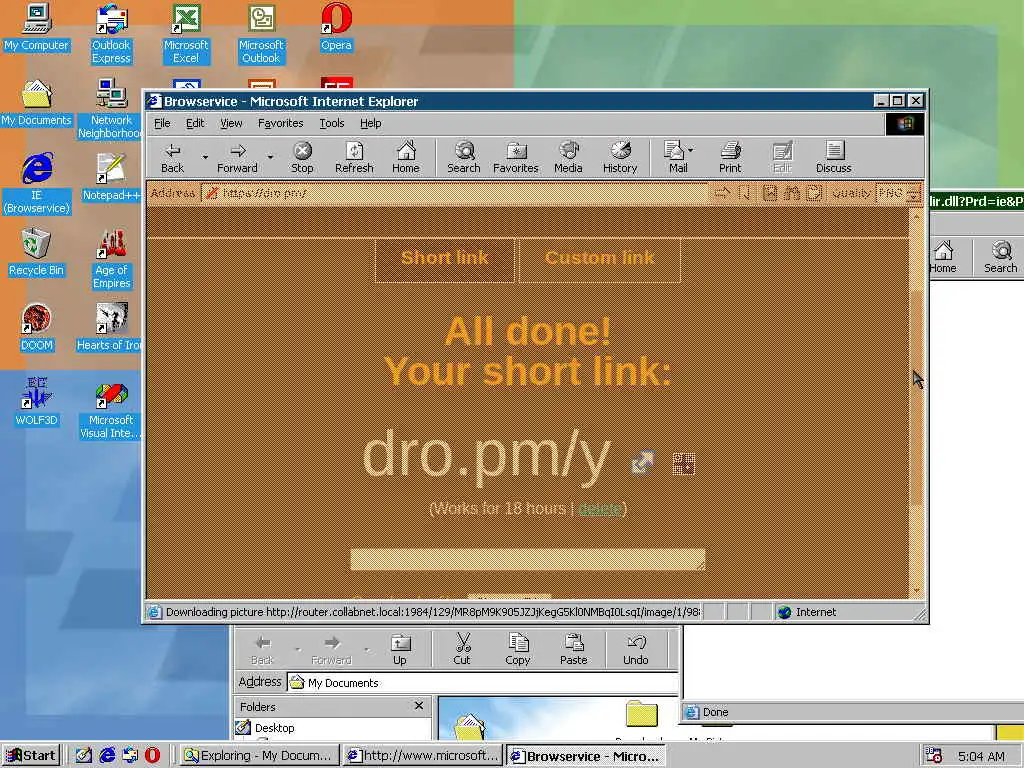Click Cut in the Explorer window toolbar
This screenshot has height=768, width=1024.
(462, 650)
